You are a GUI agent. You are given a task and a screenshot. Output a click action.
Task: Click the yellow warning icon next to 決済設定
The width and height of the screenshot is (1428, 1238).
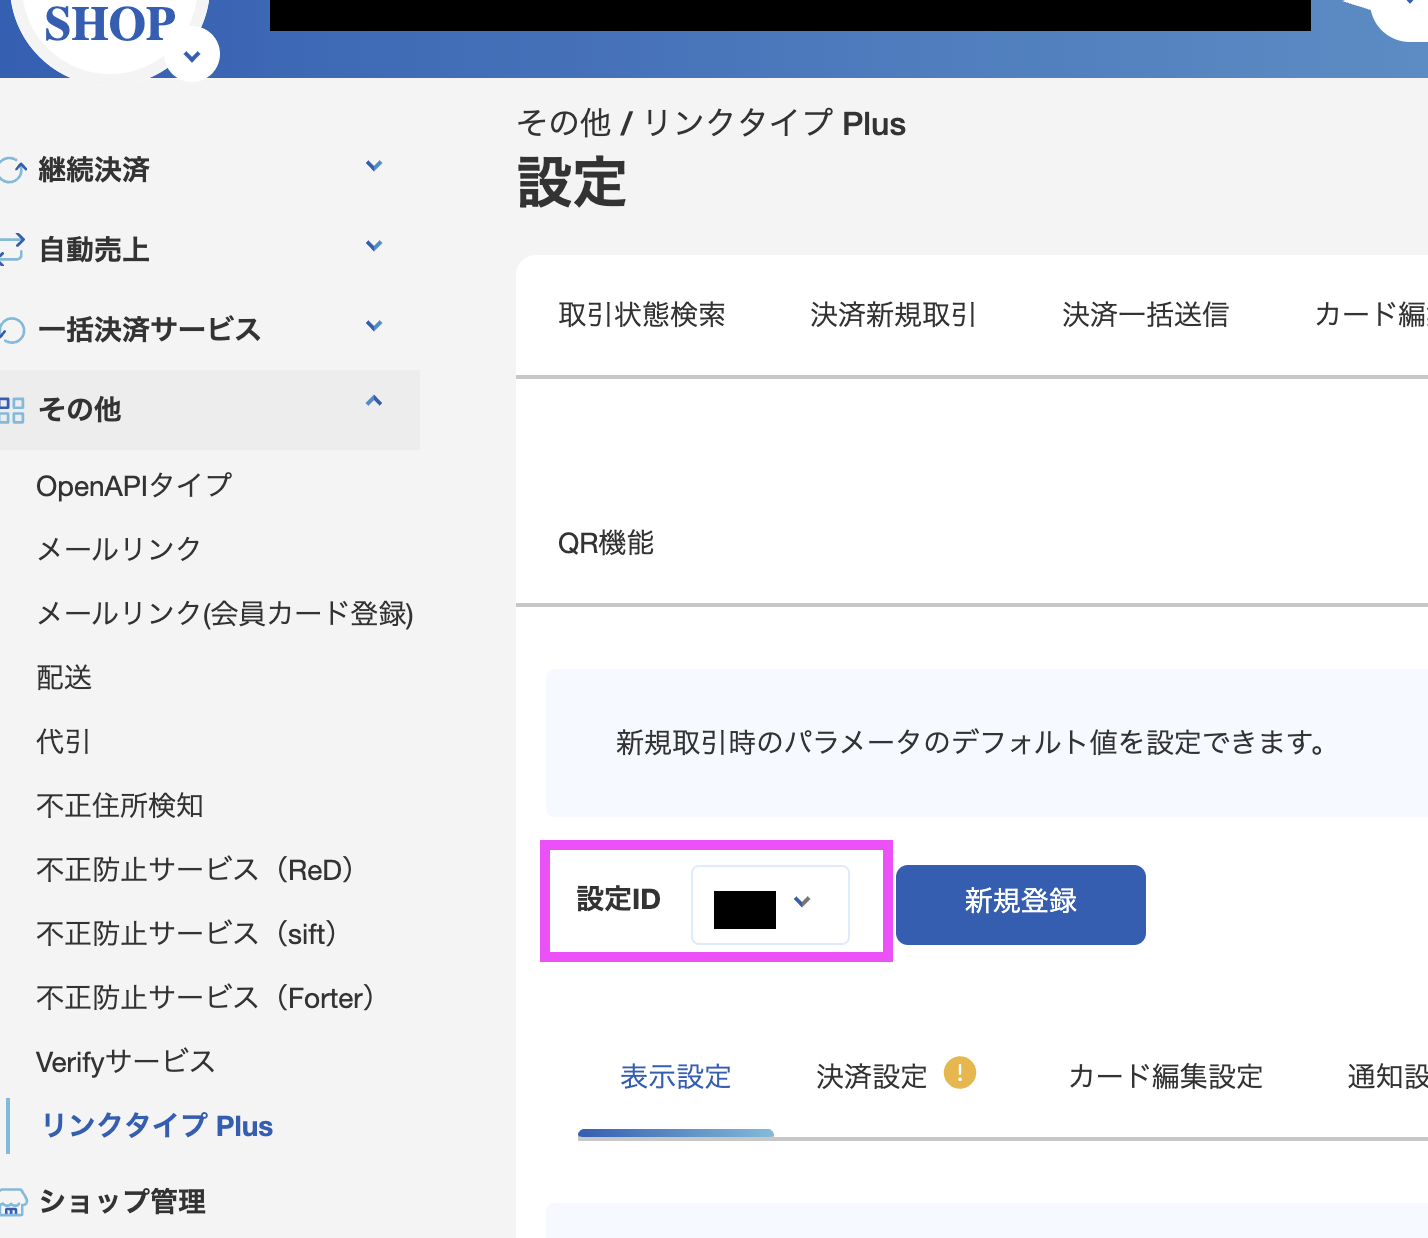click(x=959, y=1073)
